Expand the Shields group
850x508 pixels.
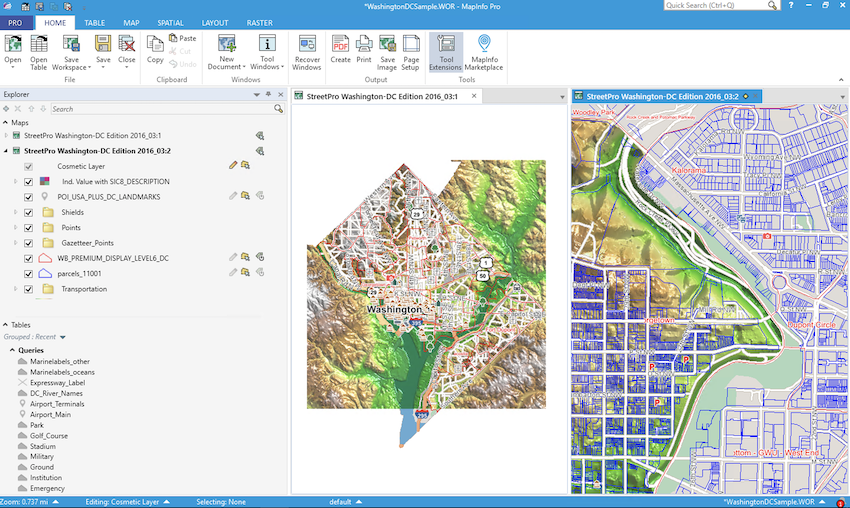(15, 213)
